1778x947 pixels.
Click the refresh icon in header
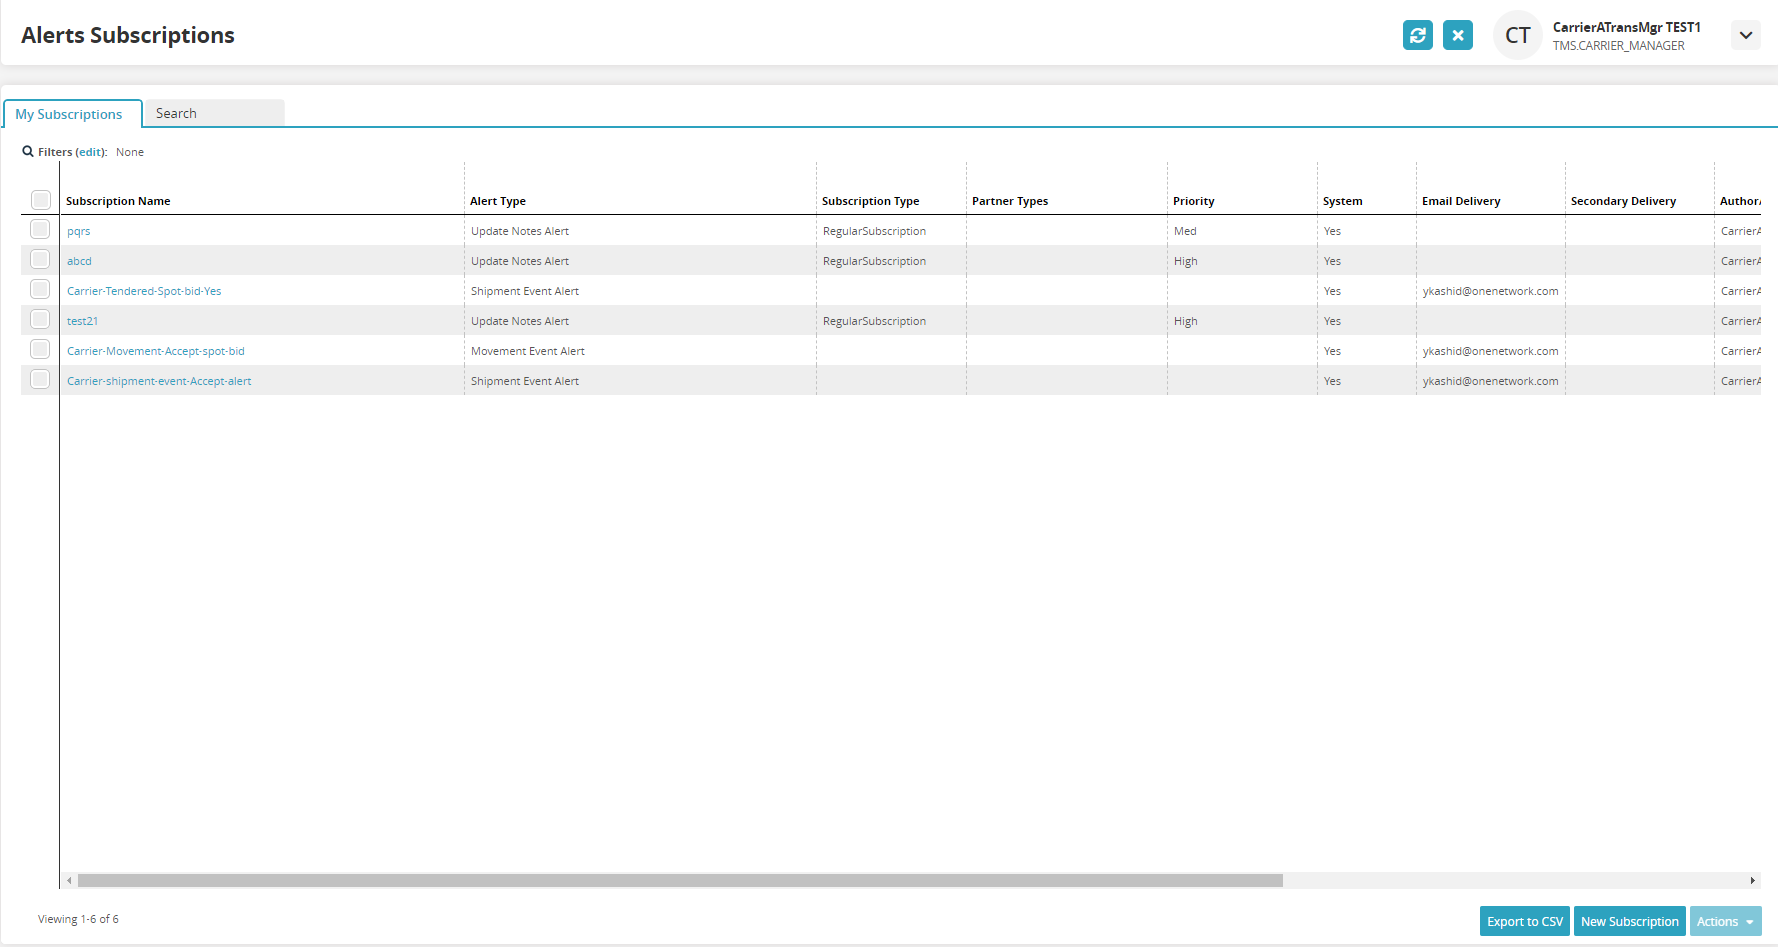click(1417, 35)
